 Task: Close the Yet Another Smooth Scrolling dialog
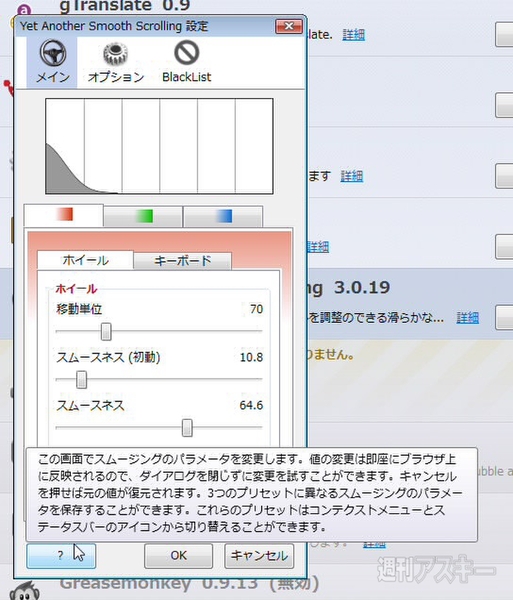pyautogui.click(x=289, y=26)
